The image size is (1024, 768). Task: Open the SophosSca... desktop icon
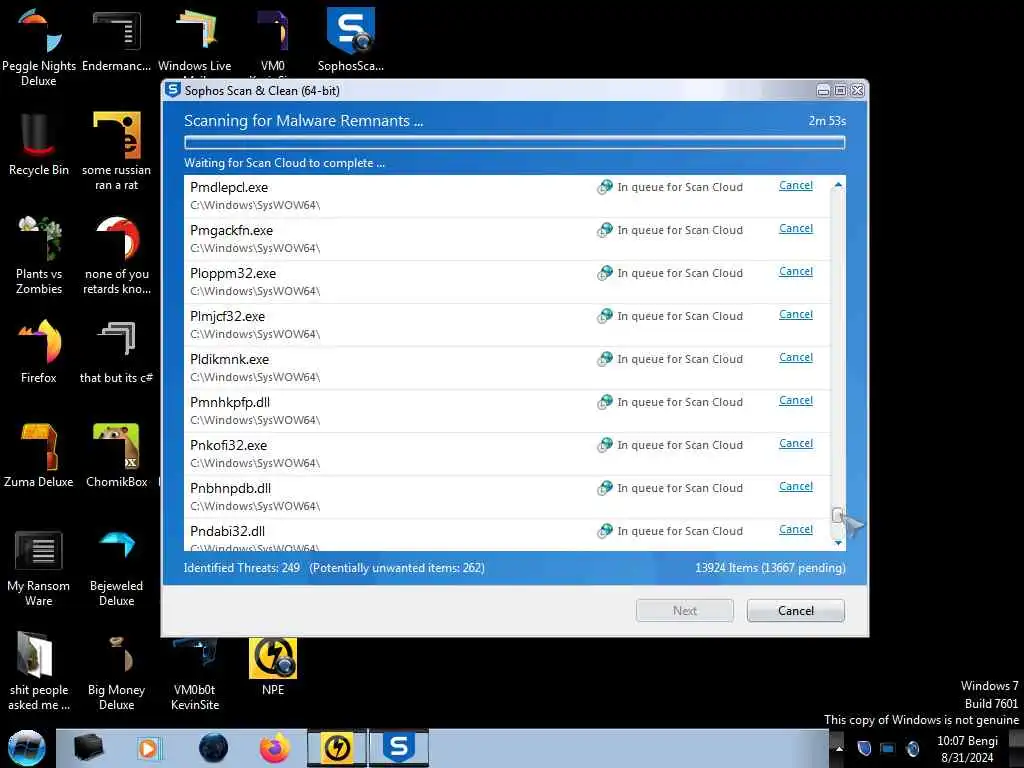(351, 40)
